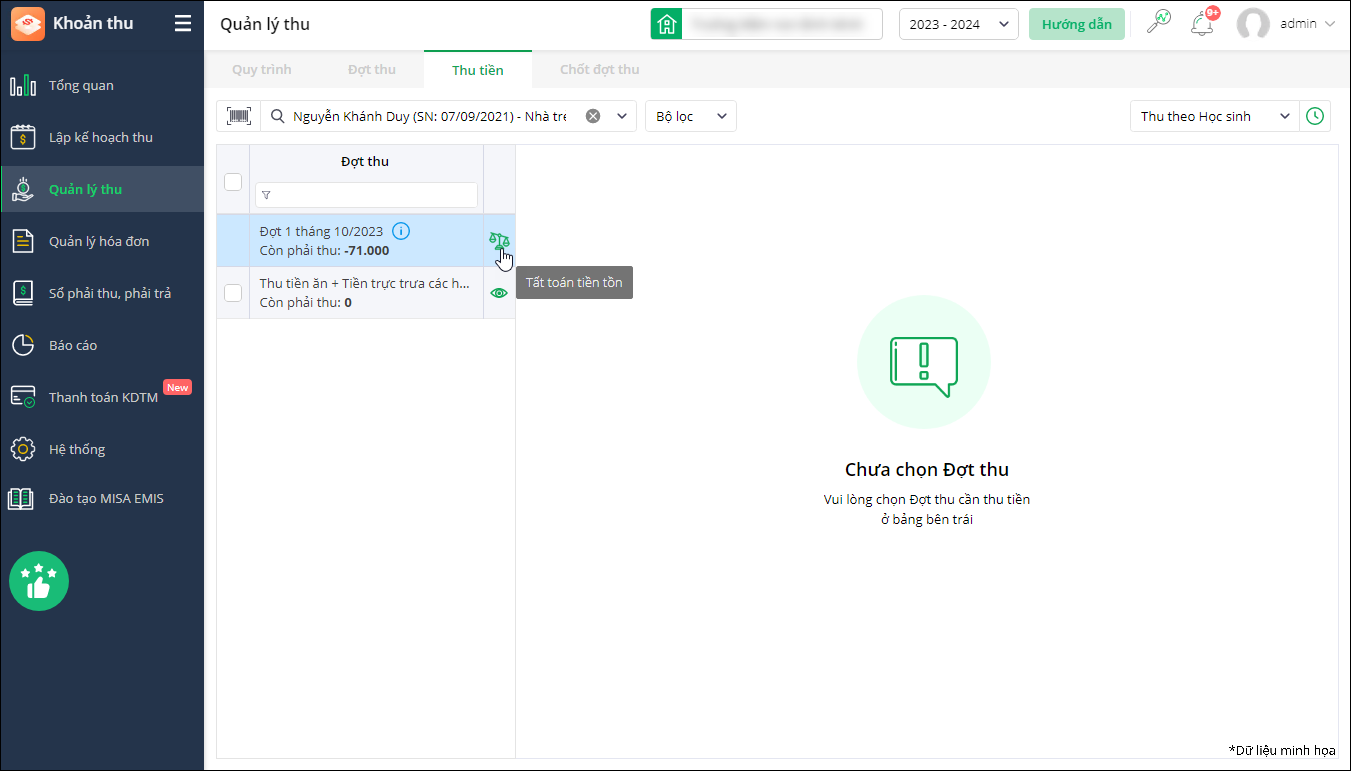Click the 9+ notification badge

[x=1212, y=13]
